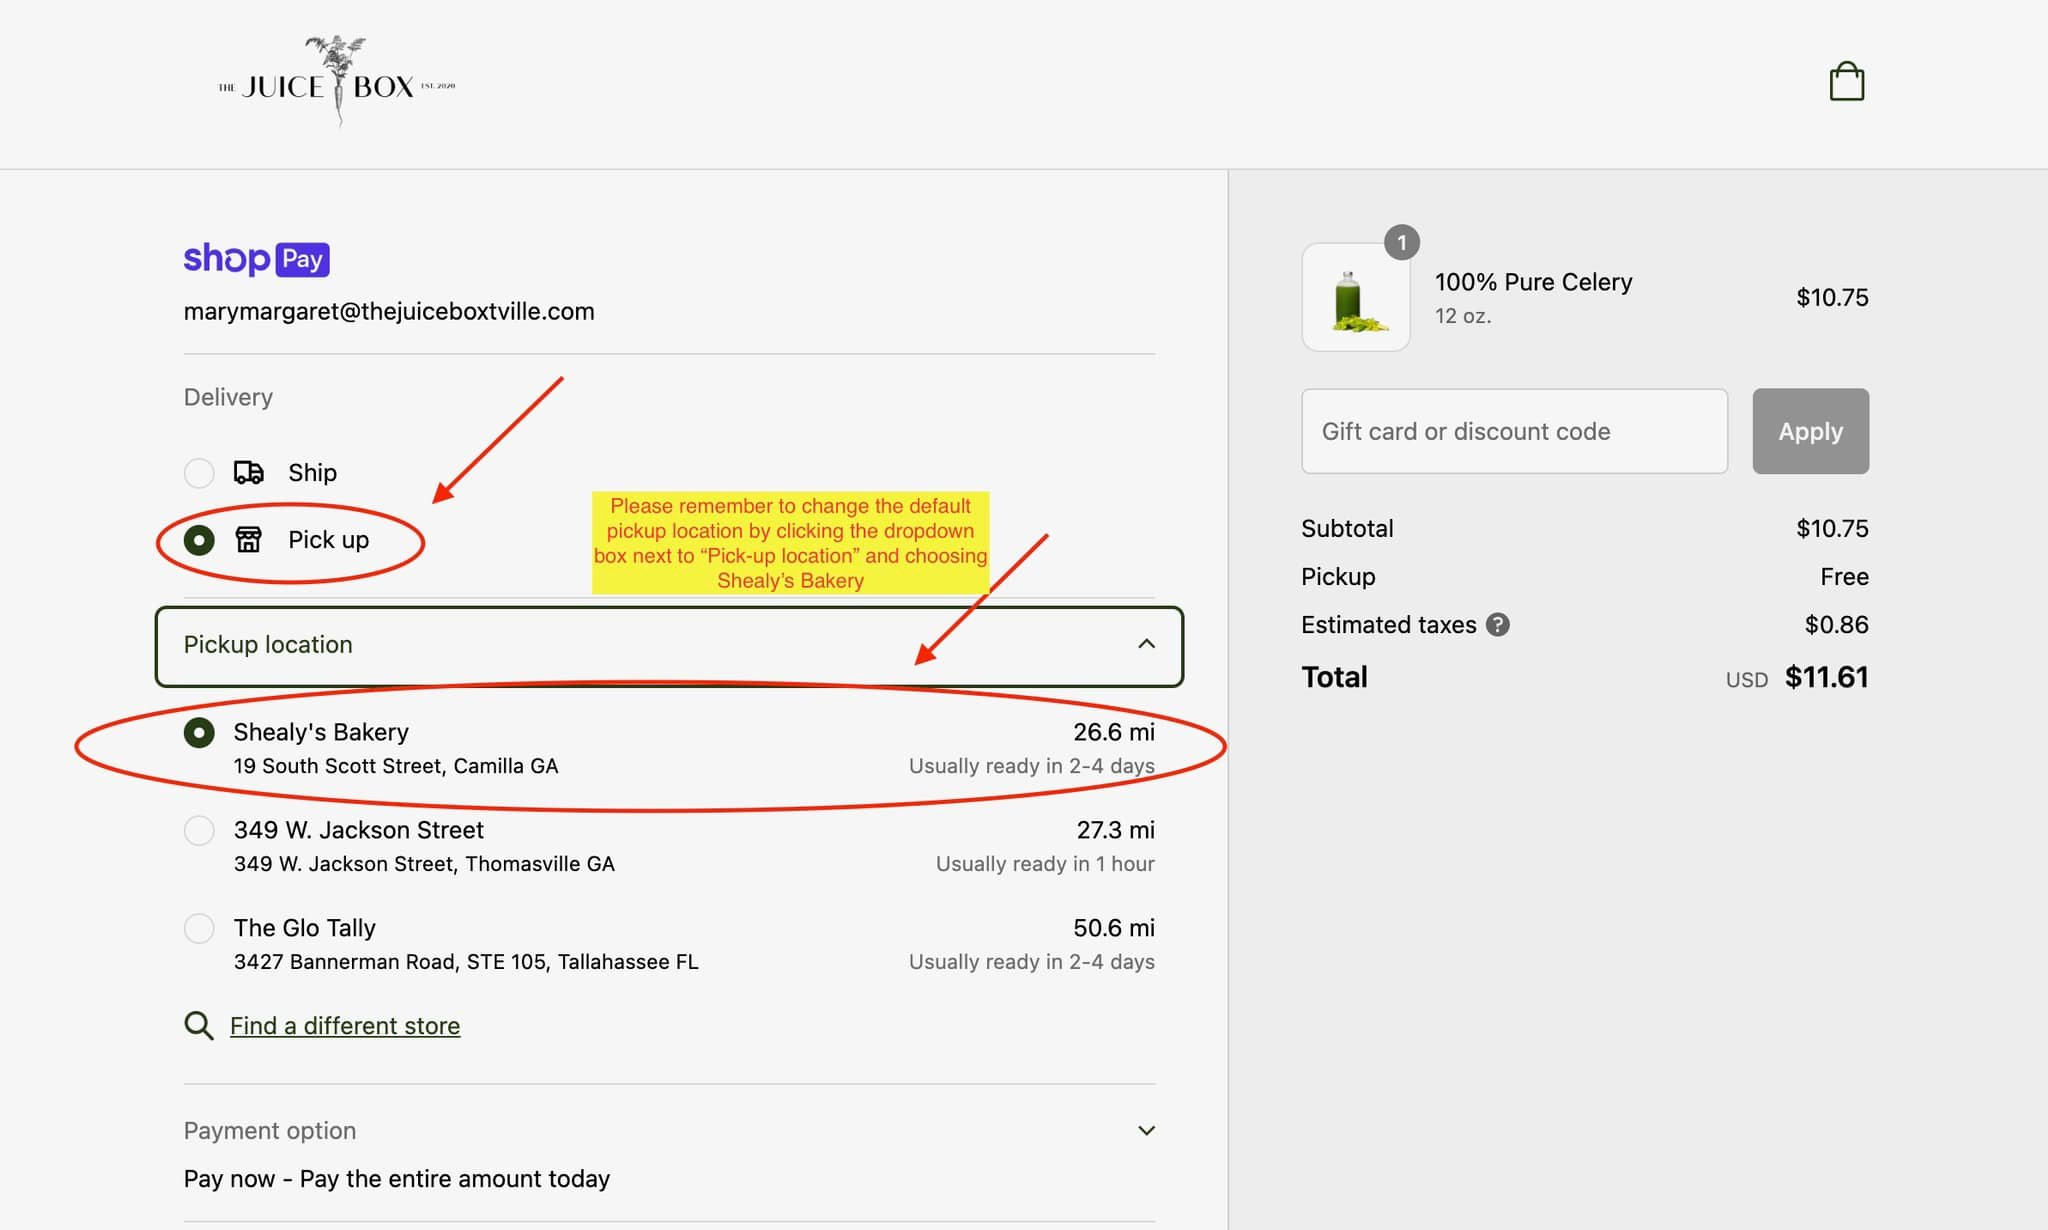Select the Ship delivery radio button
This screenshot has width=2048, height=1230.
point(199,472)
